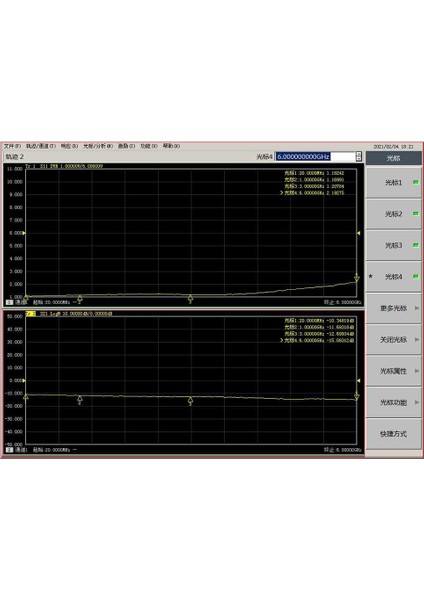This screenshot has width=424, height=600.
Task: Click the 起始 20.0000MHz label in upper plot
Action: (51, 302)
